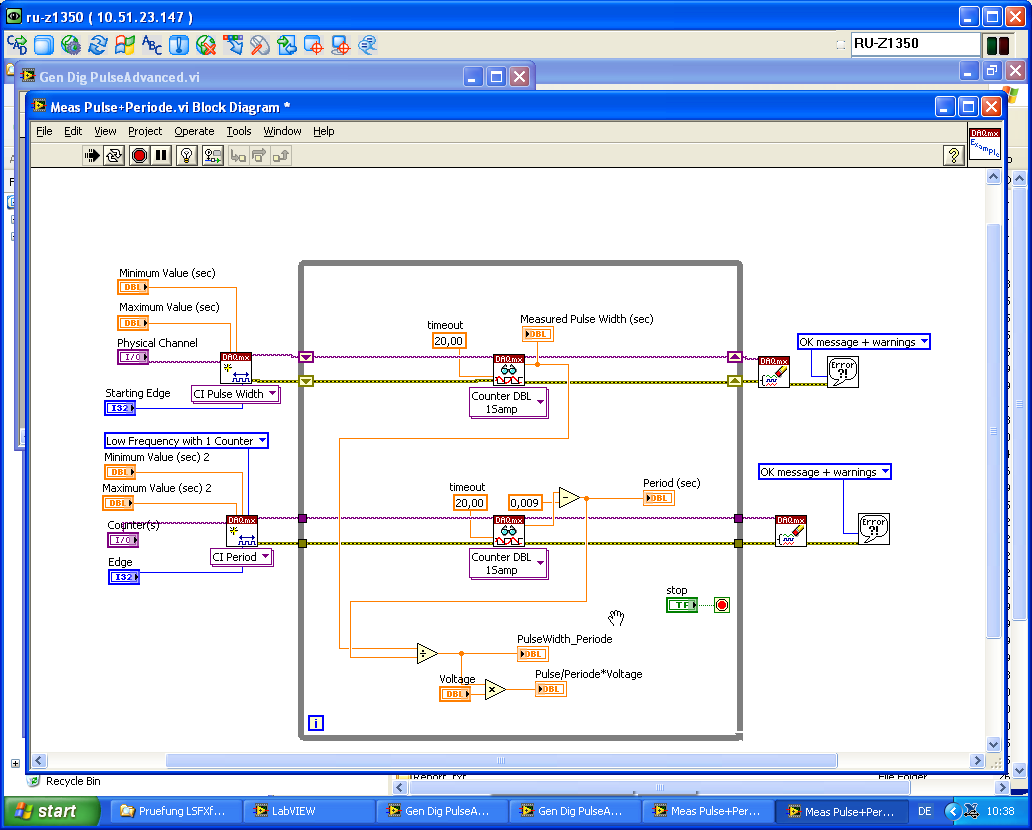This screenshot has height=830, width=1032.
Task: Click the Run arrow in LabVIEW toolbar
Action: click(91, 156)
